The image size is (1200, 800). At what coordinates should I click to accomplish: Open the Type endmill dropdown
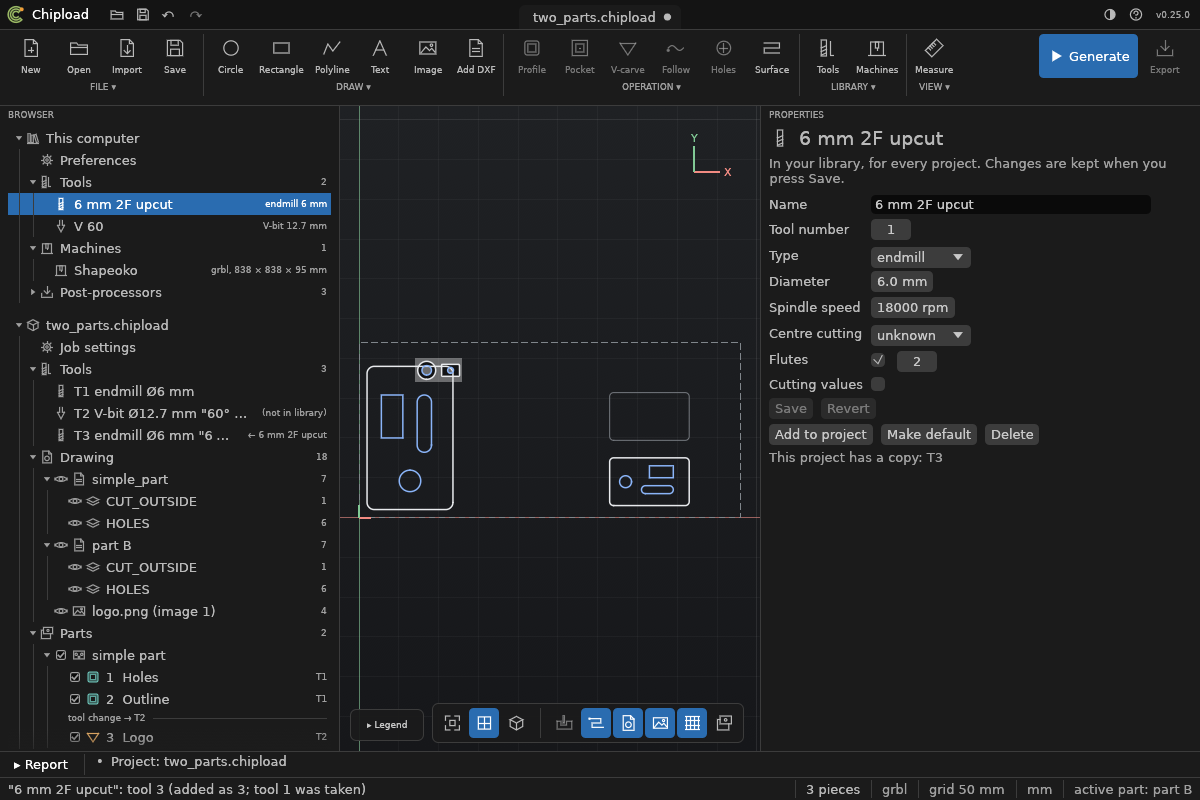[x=921, y=257]
